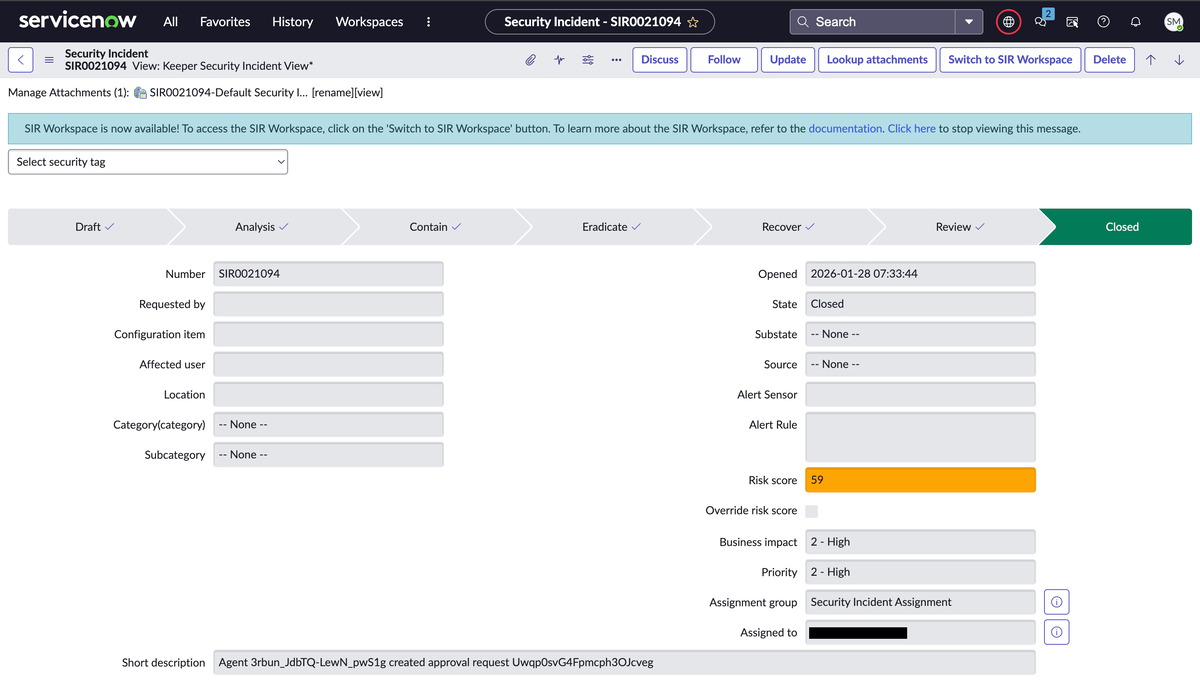Open the help question mark icon
This screenshot has width=1200, height=684.
1103,22
